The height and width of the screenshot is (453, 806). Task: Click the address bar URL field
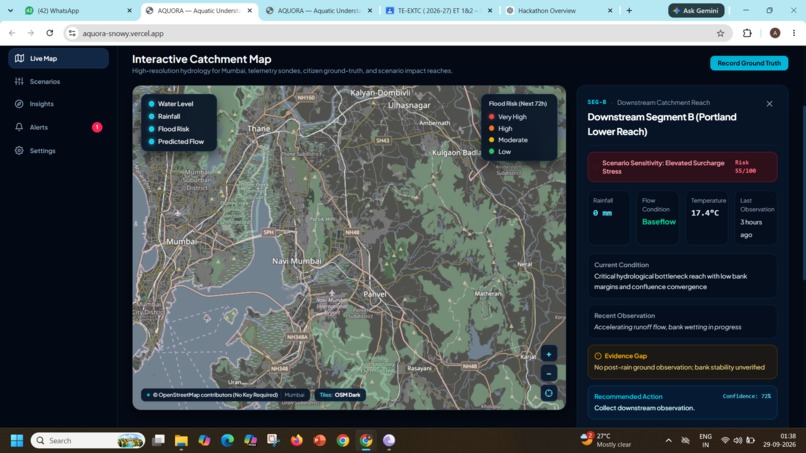[x=396, y=33]
